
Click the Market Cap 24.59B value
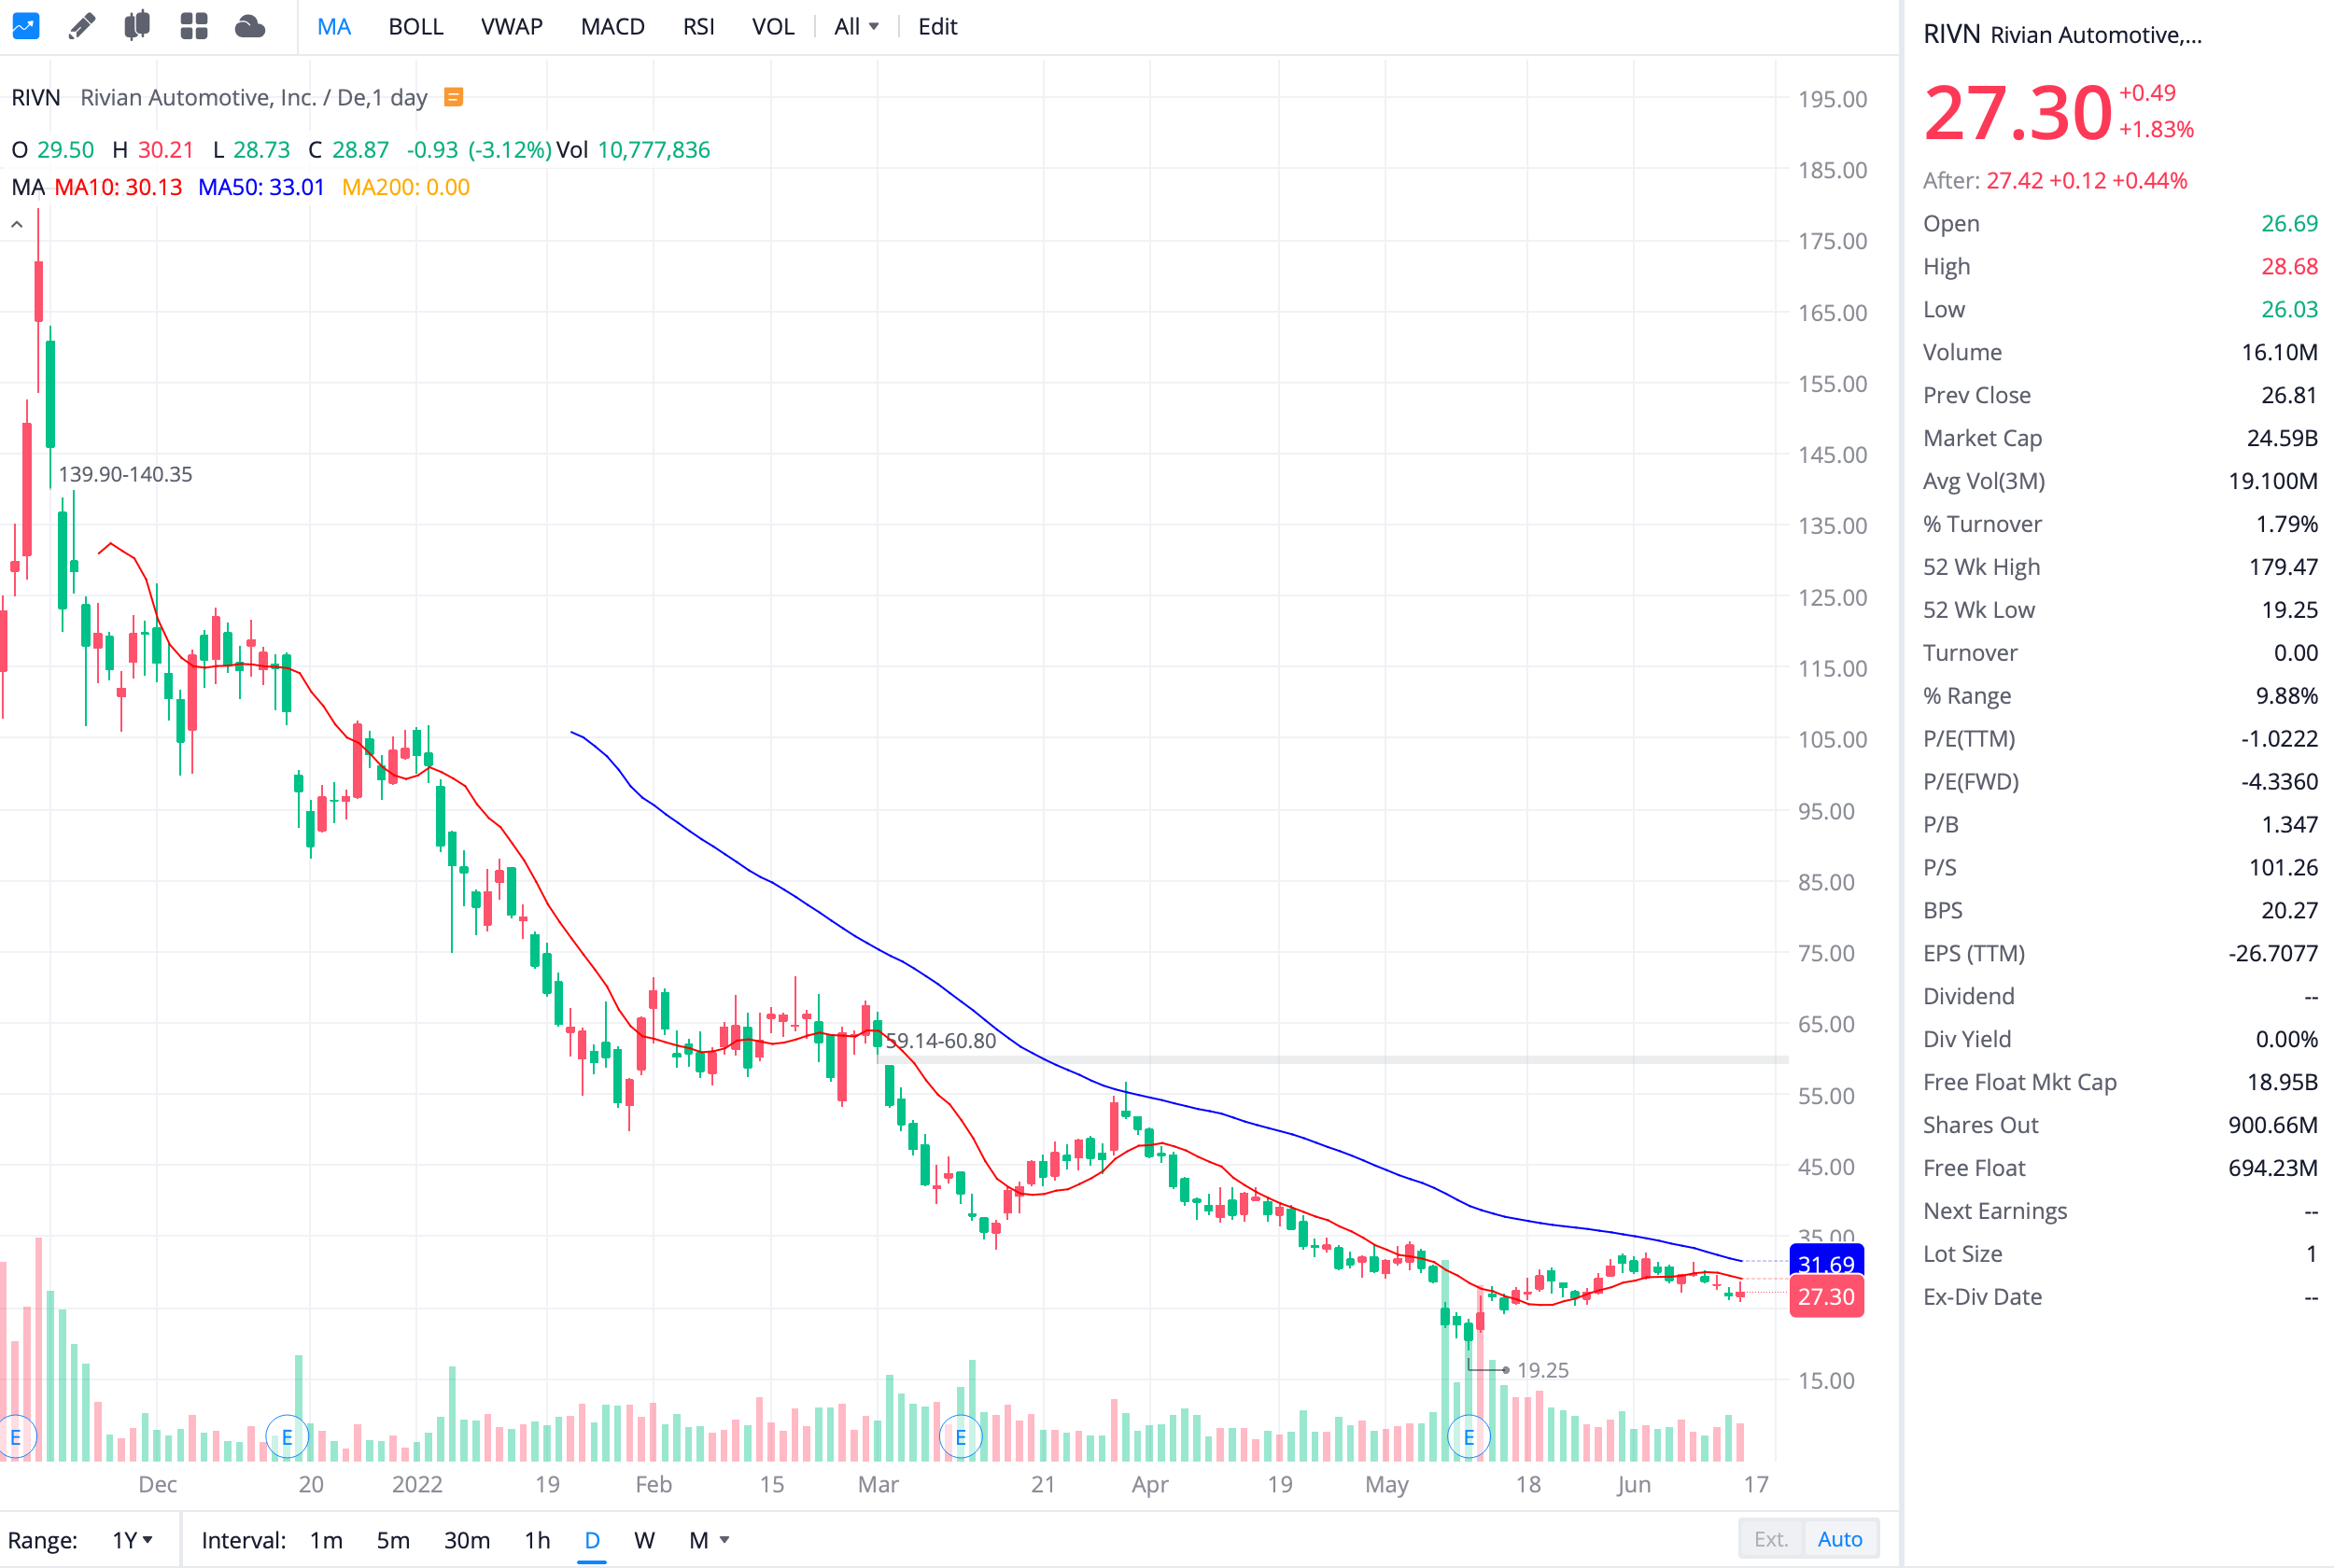(2282, 438)
